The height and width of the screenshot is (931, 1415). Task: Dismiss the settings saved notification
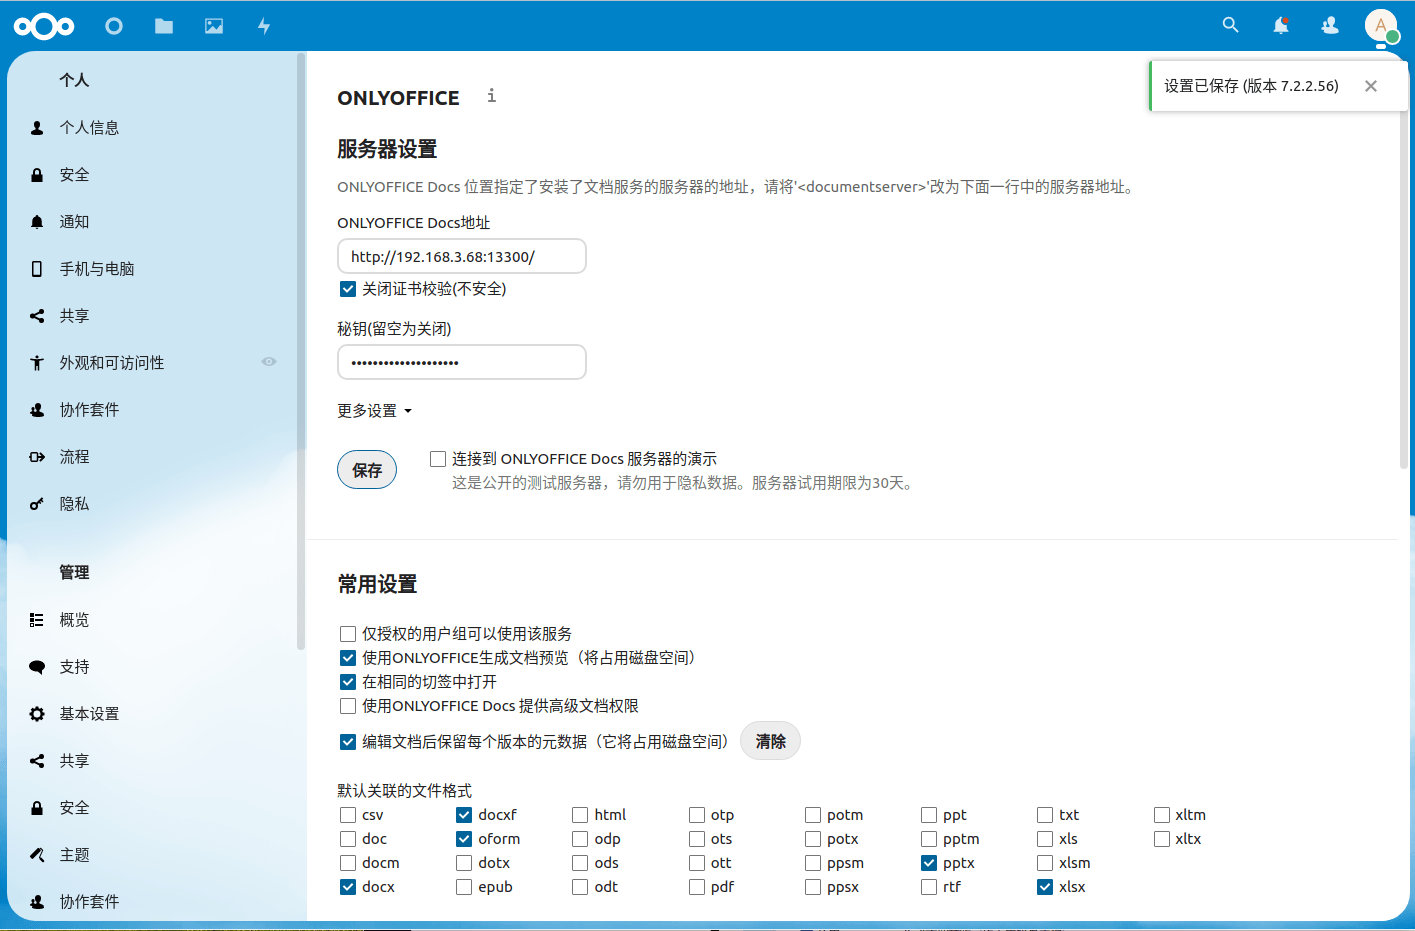click(x=1371, y=86)
